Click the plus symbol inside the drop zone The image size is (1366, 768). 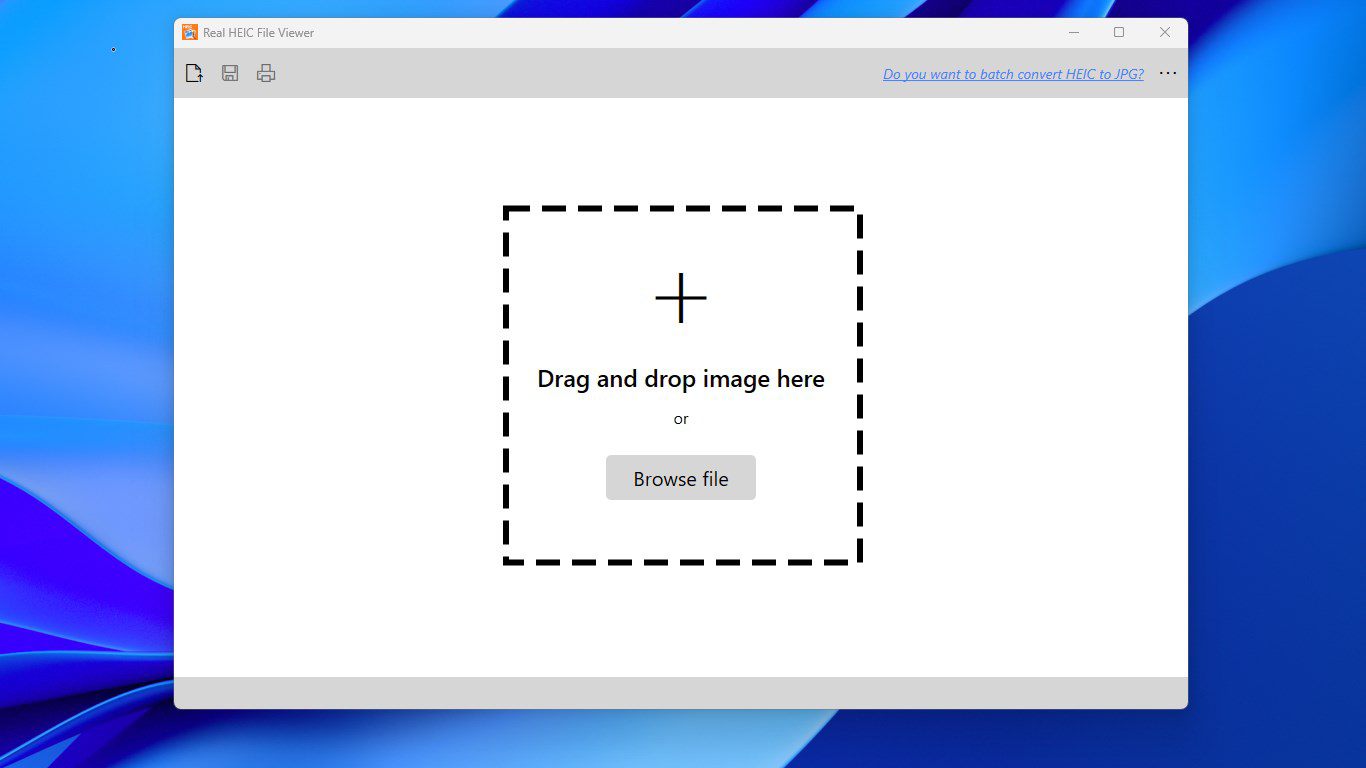coord(681,297)
